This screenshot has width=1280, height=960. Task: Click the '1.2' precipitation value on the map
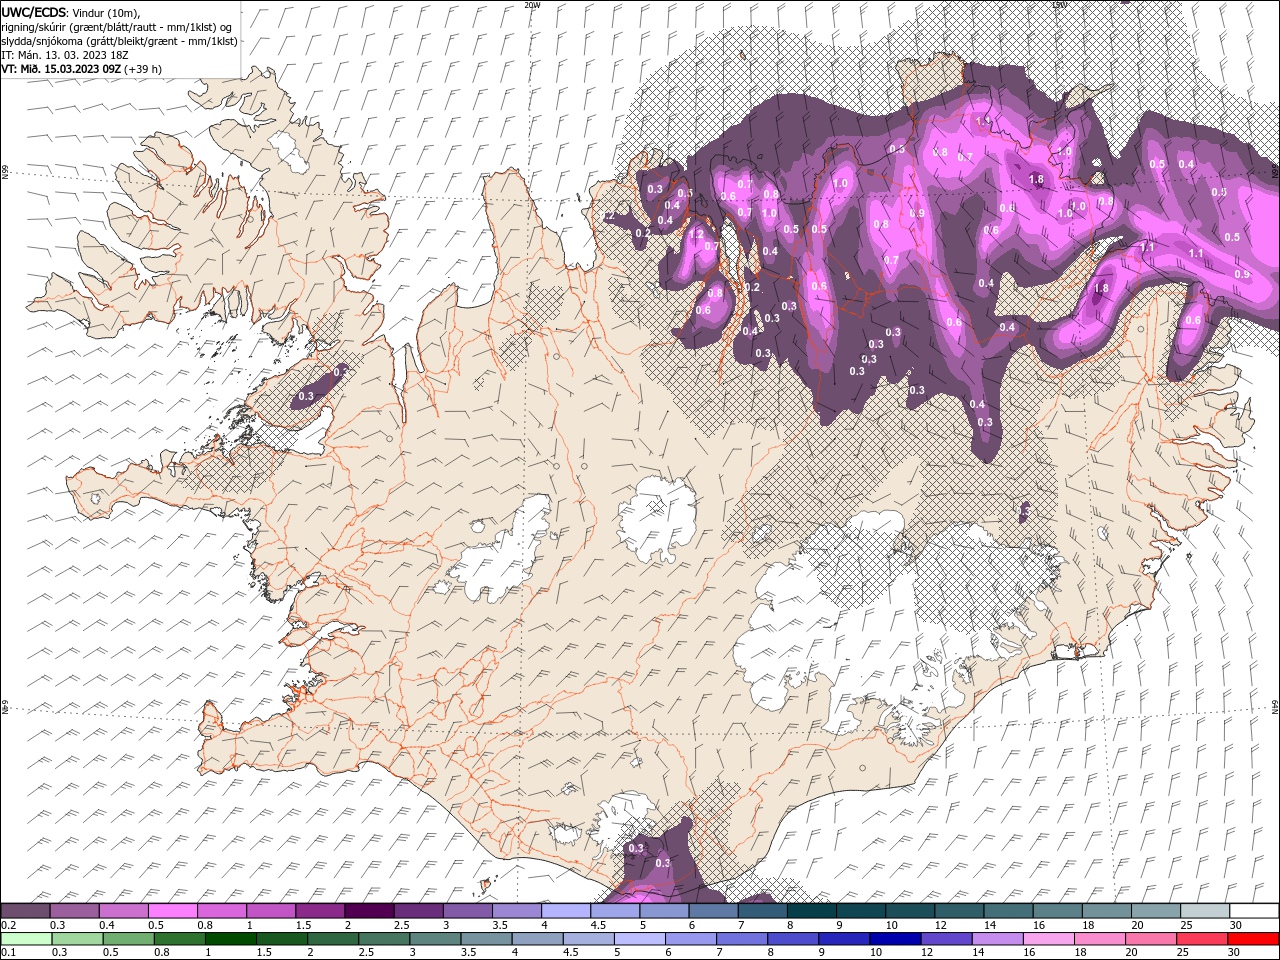696,233
